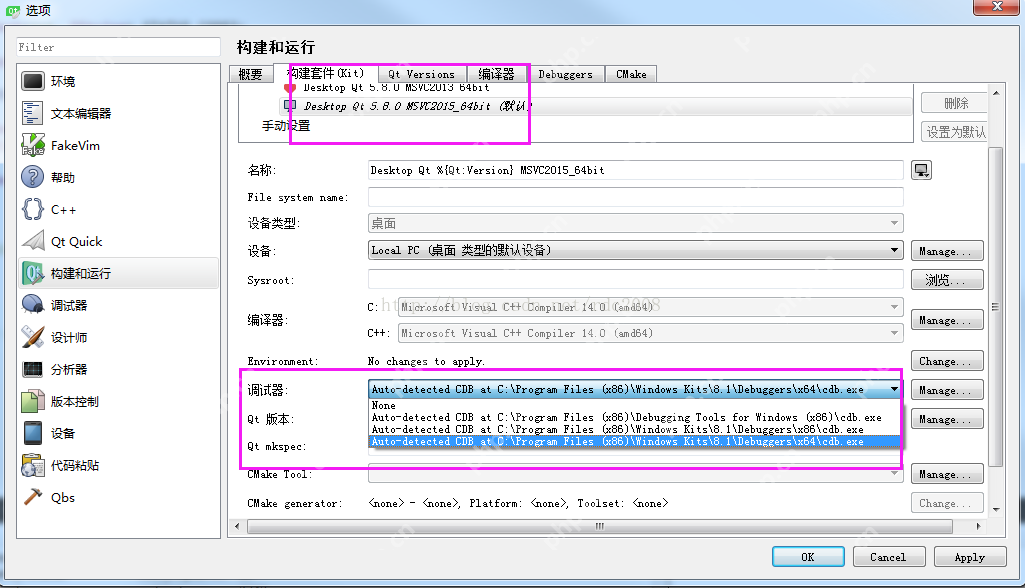Image resolution: width=1025 pixels, height=588 pixels.
Task: Click the scroll-up arrow of the kit panel
Action: pyautogui.click(x=996, y=93)
